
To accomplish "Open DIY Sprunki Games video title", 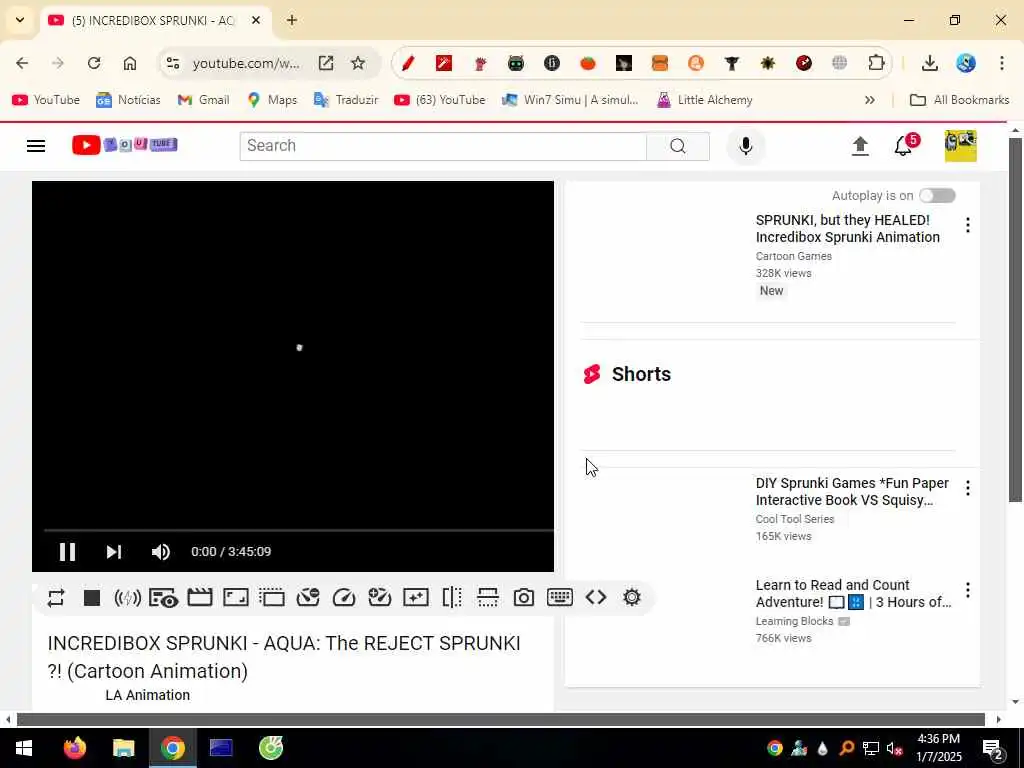I will point(852,492).
